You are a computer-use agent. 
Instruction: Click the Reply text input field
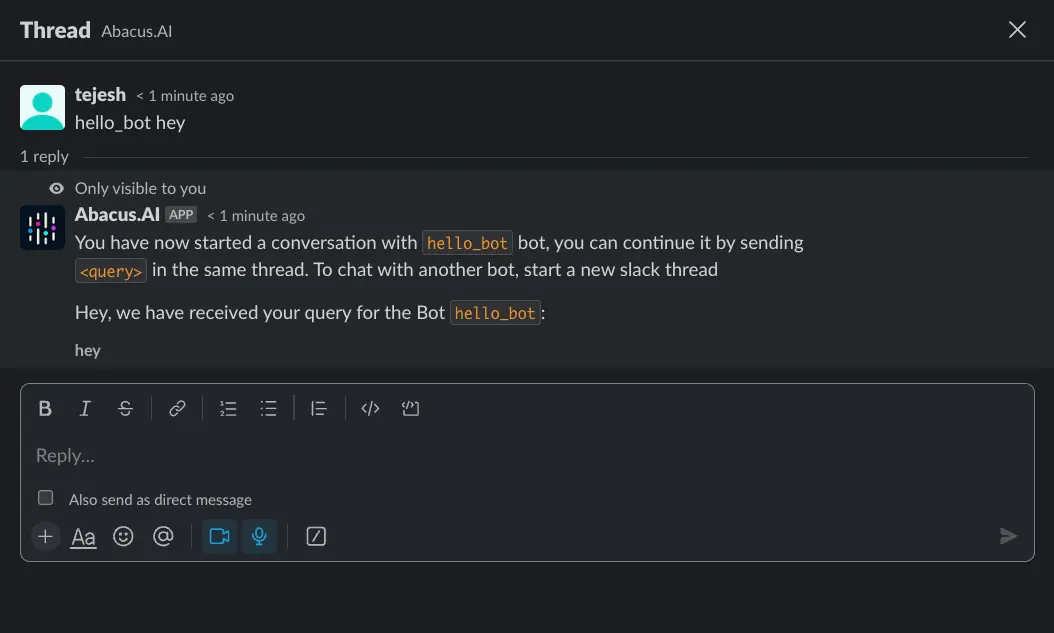(500, 456)
